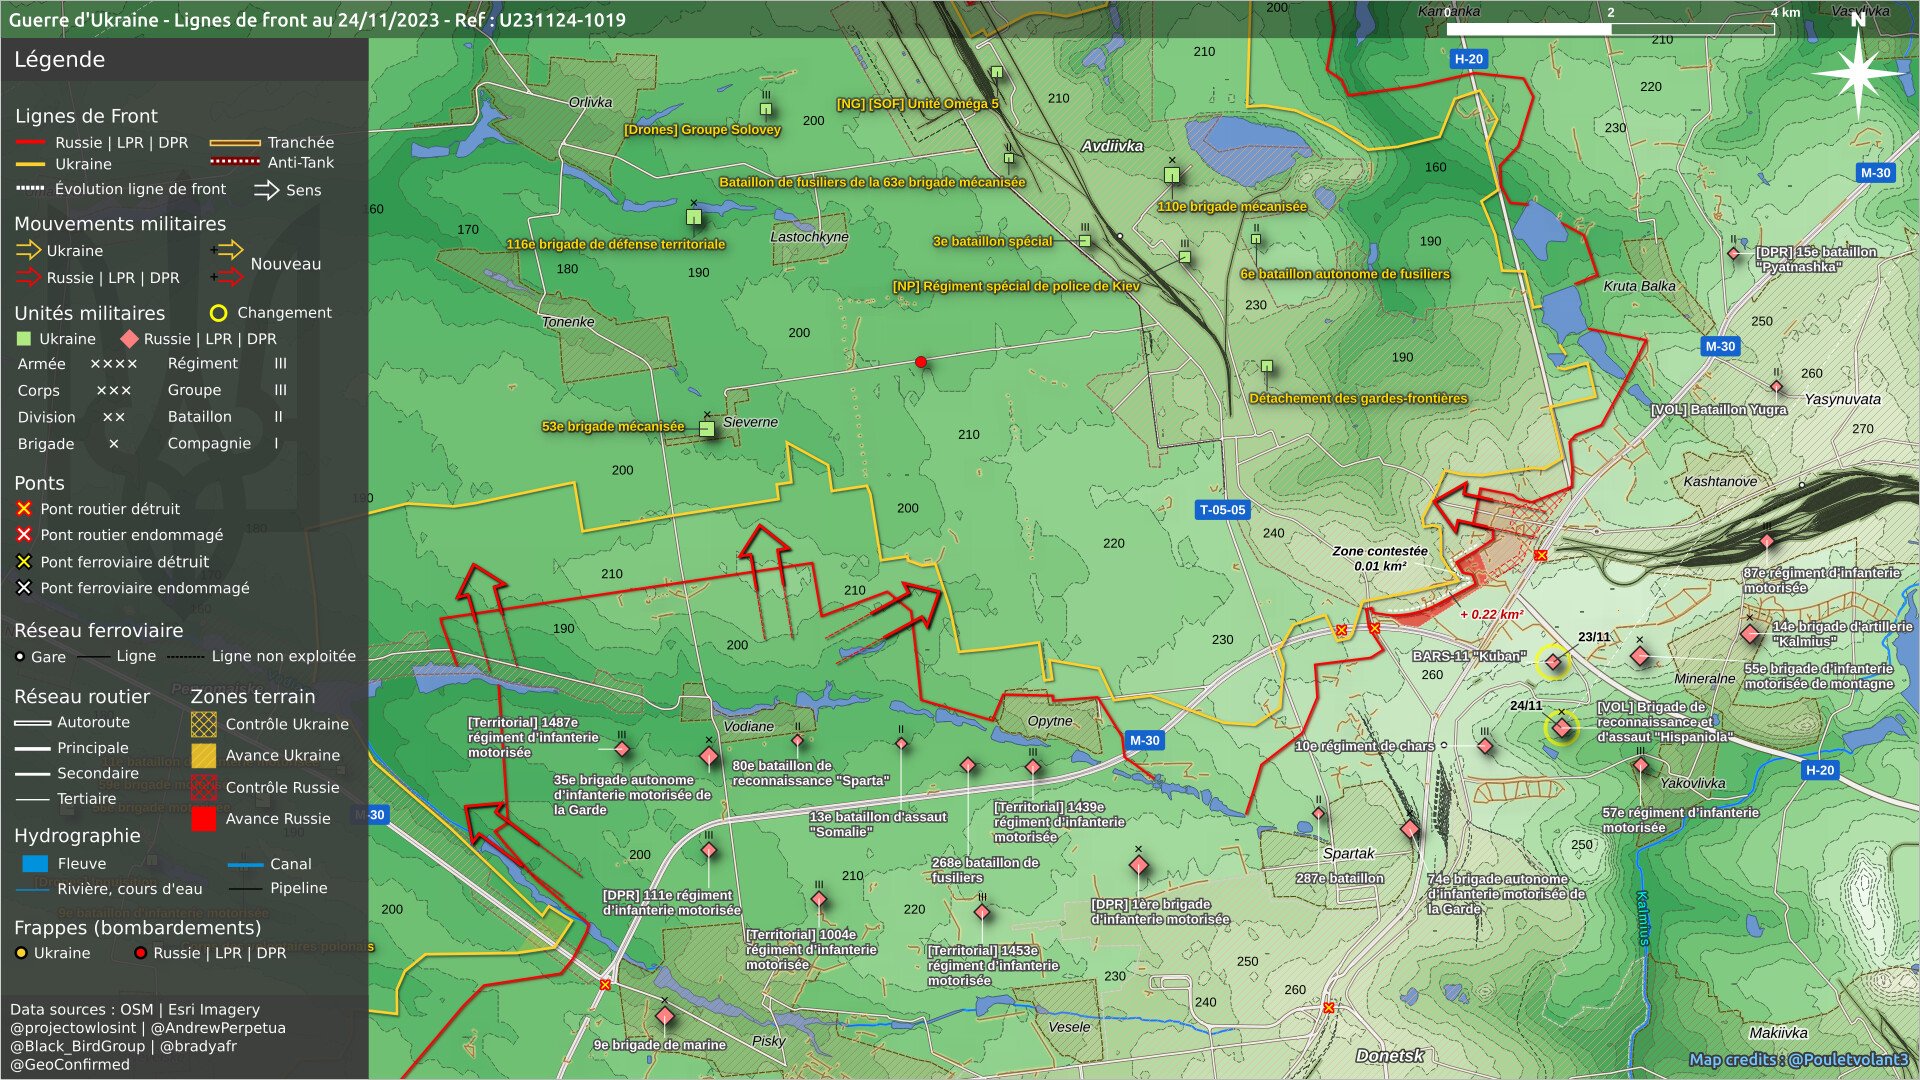Viewport: 1920px width, 1080px height.
Task: Click the @GeoConfirmed data source text
Action: pos(70,1064)
